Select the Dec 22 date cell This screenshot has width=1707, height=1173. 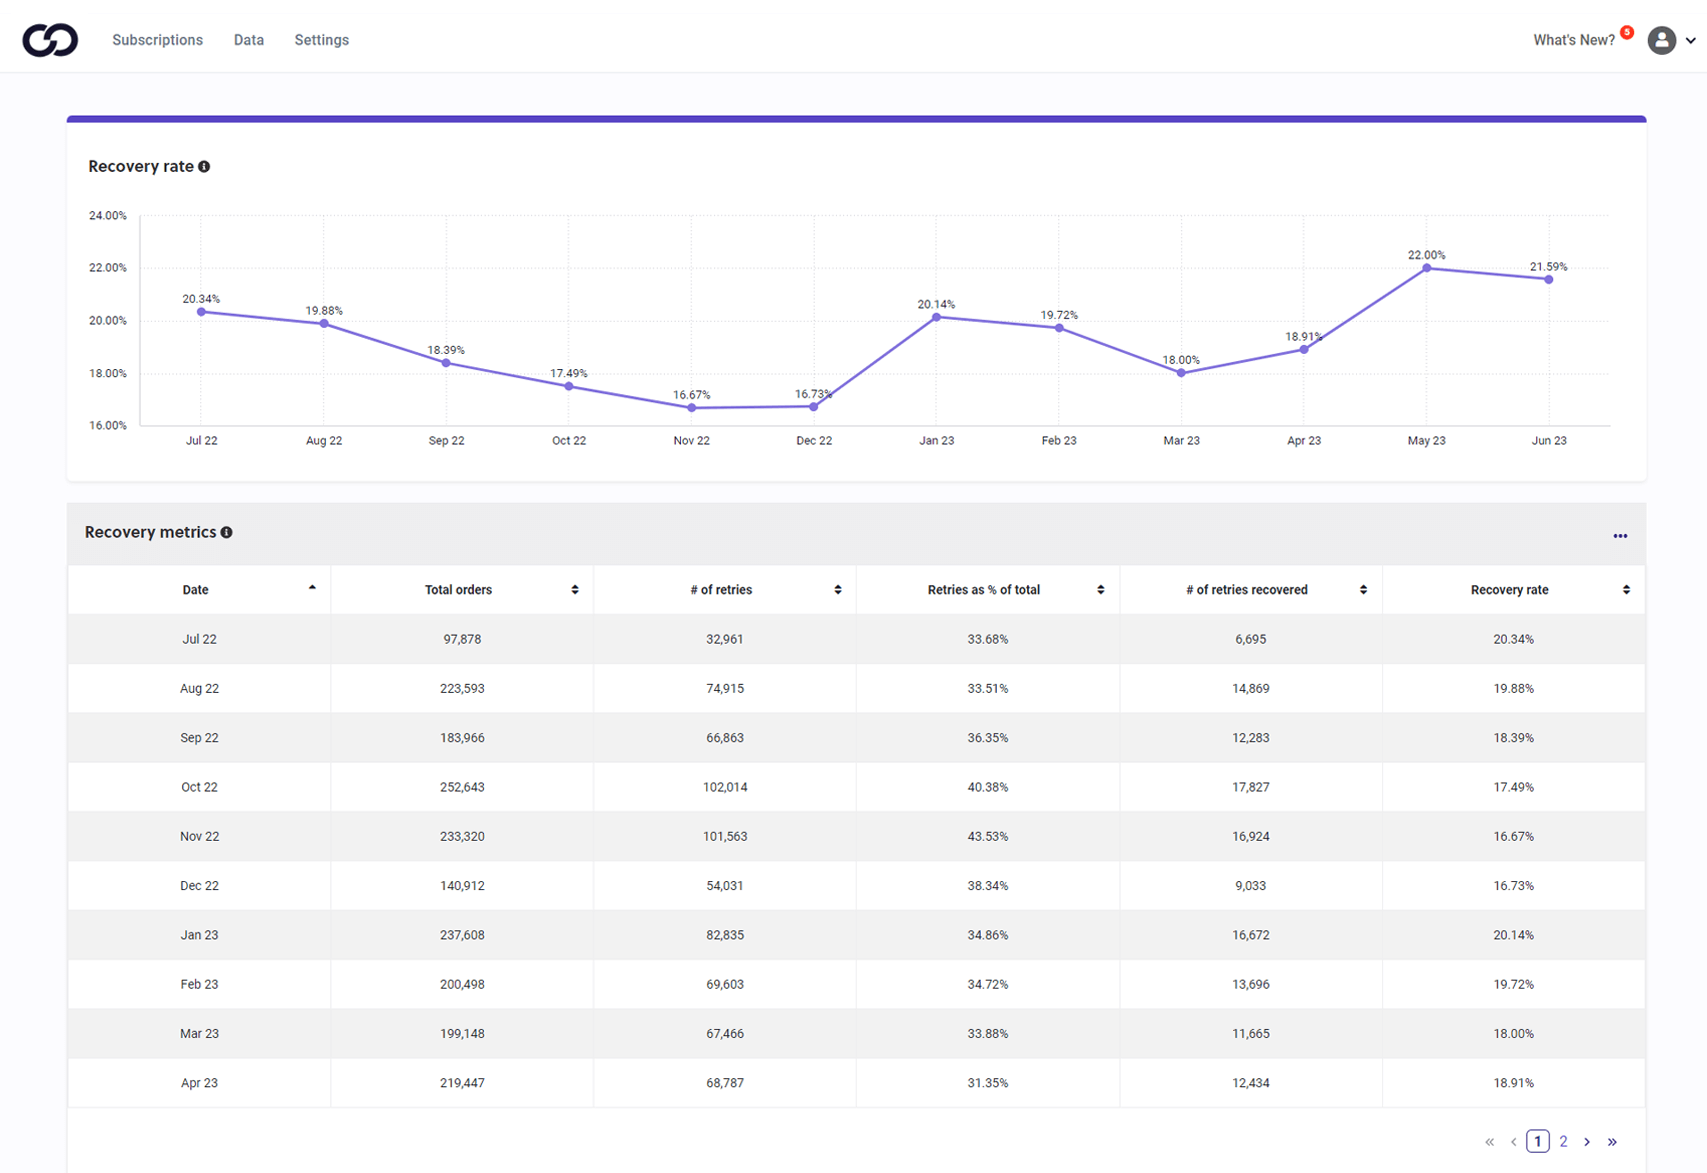pyautogui.click(x=199, y=886)
